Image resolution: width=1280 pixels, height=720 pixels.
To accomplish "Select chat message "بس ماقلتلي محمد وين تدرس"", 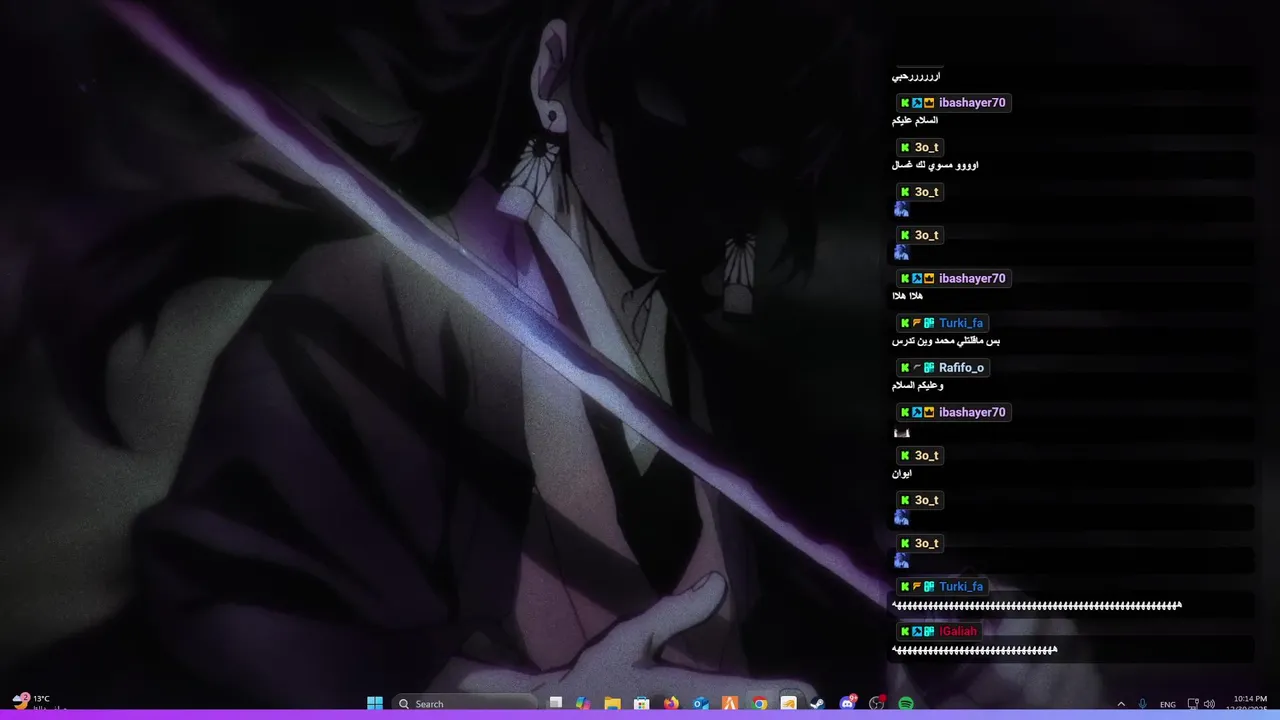I will coord(946,341).
